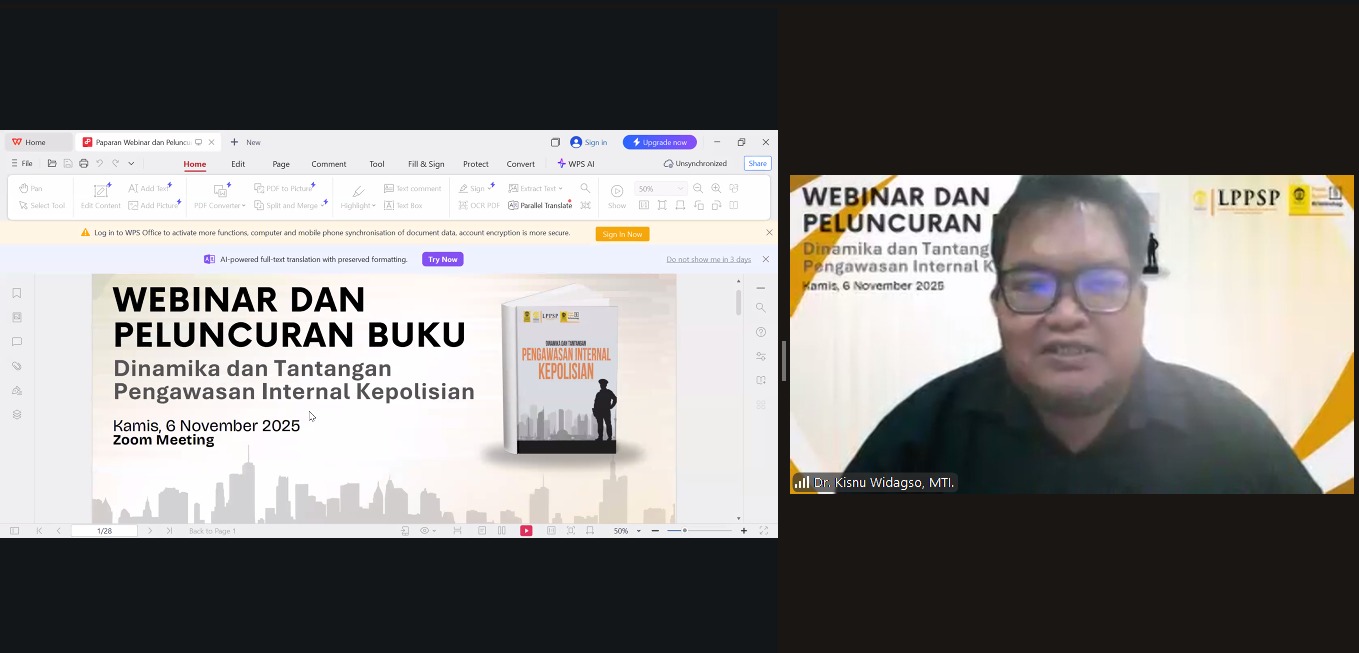Screen dimensions: 1359x653
Task: Open the attachments panel with paperclip icon
Action: click(17, 366)
